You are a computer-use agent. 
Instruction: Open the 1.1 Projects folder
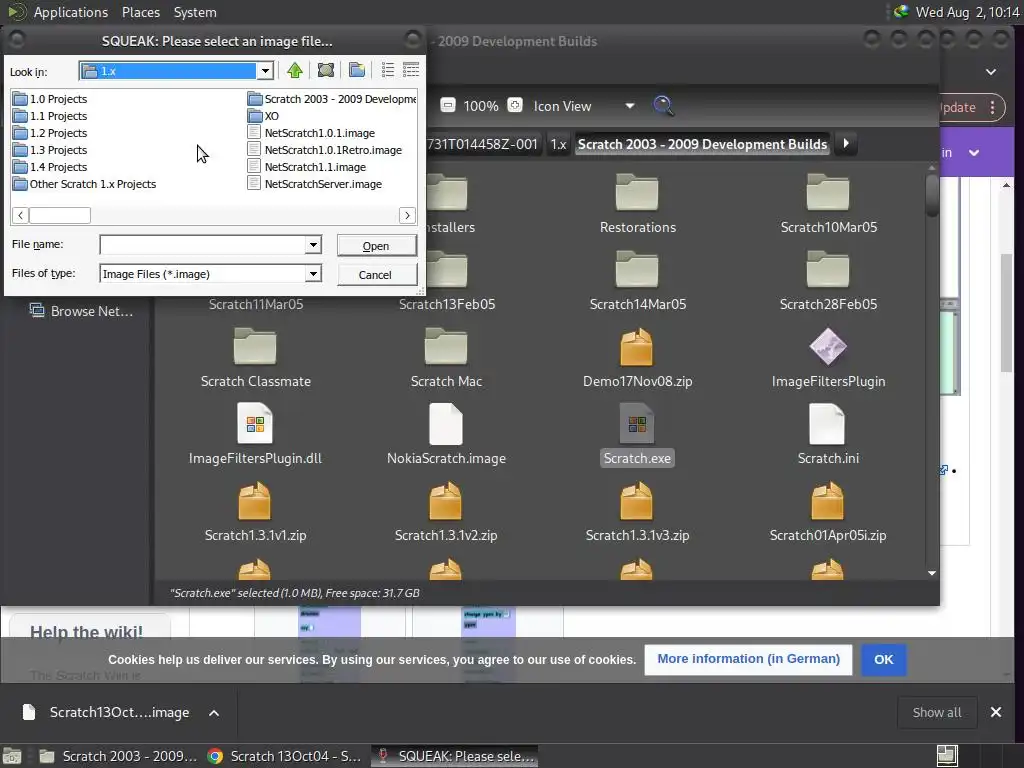click(x=50, y=116)
